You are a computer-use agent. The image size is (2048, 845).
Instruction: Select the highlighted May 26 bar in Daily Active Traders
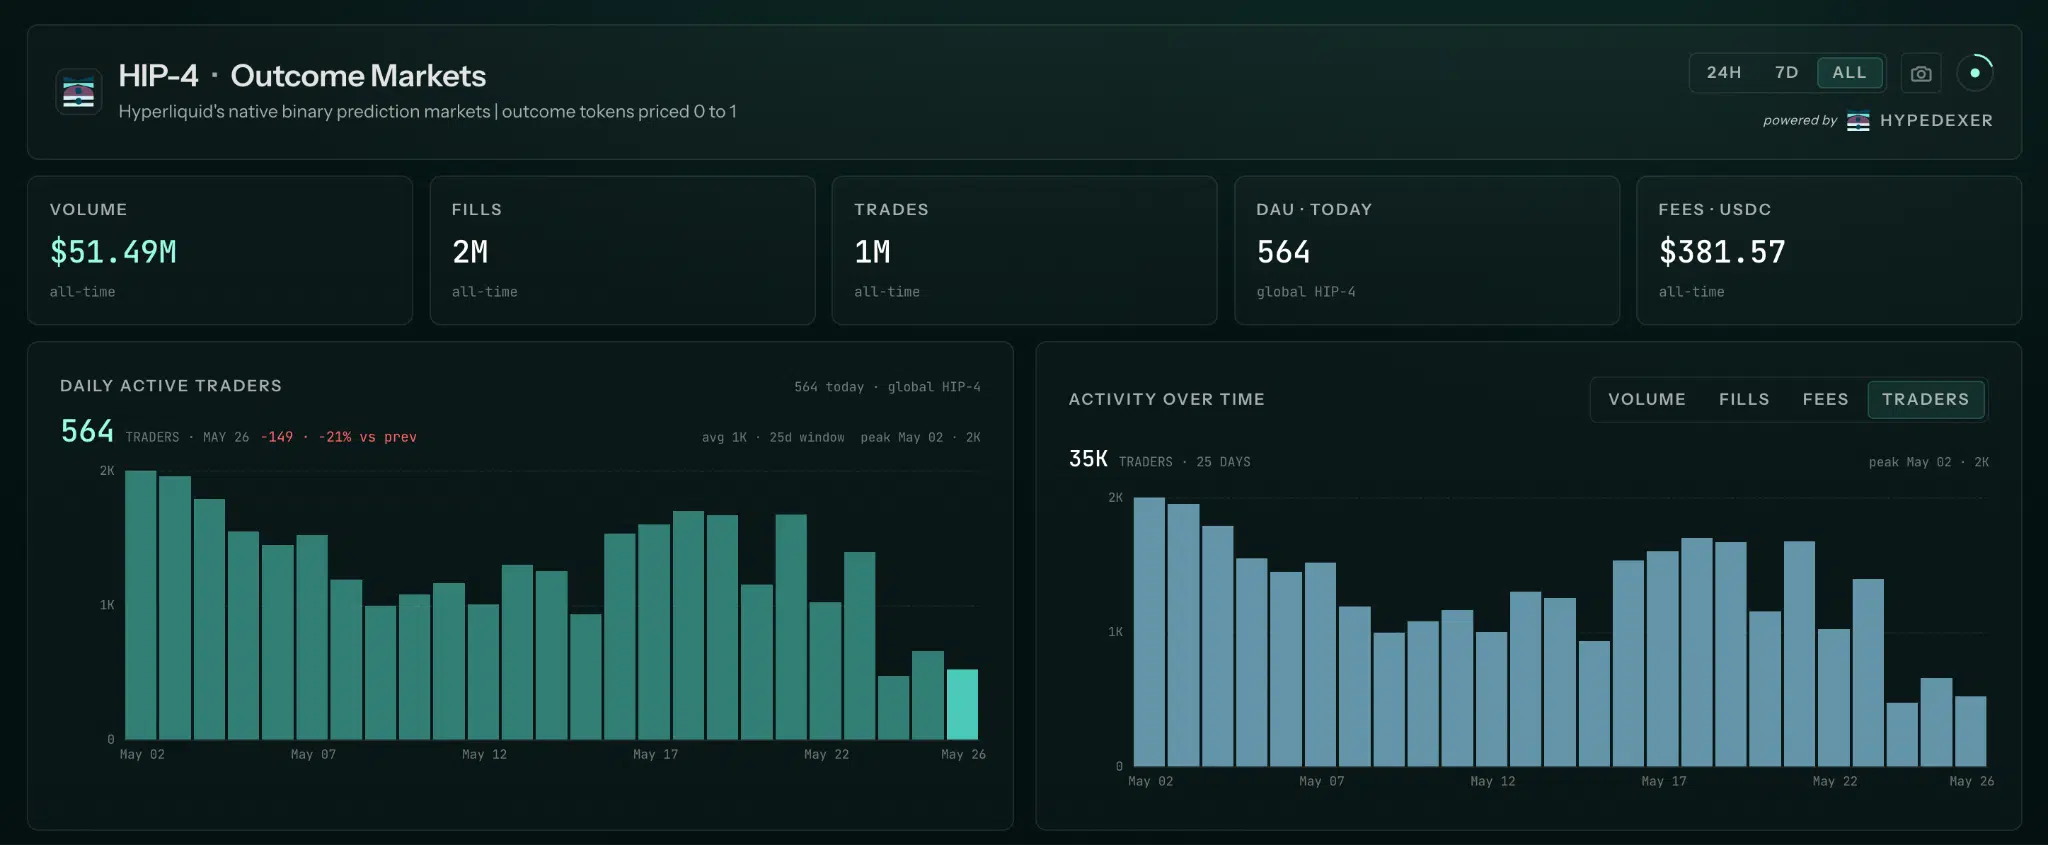tap(962, 704)
